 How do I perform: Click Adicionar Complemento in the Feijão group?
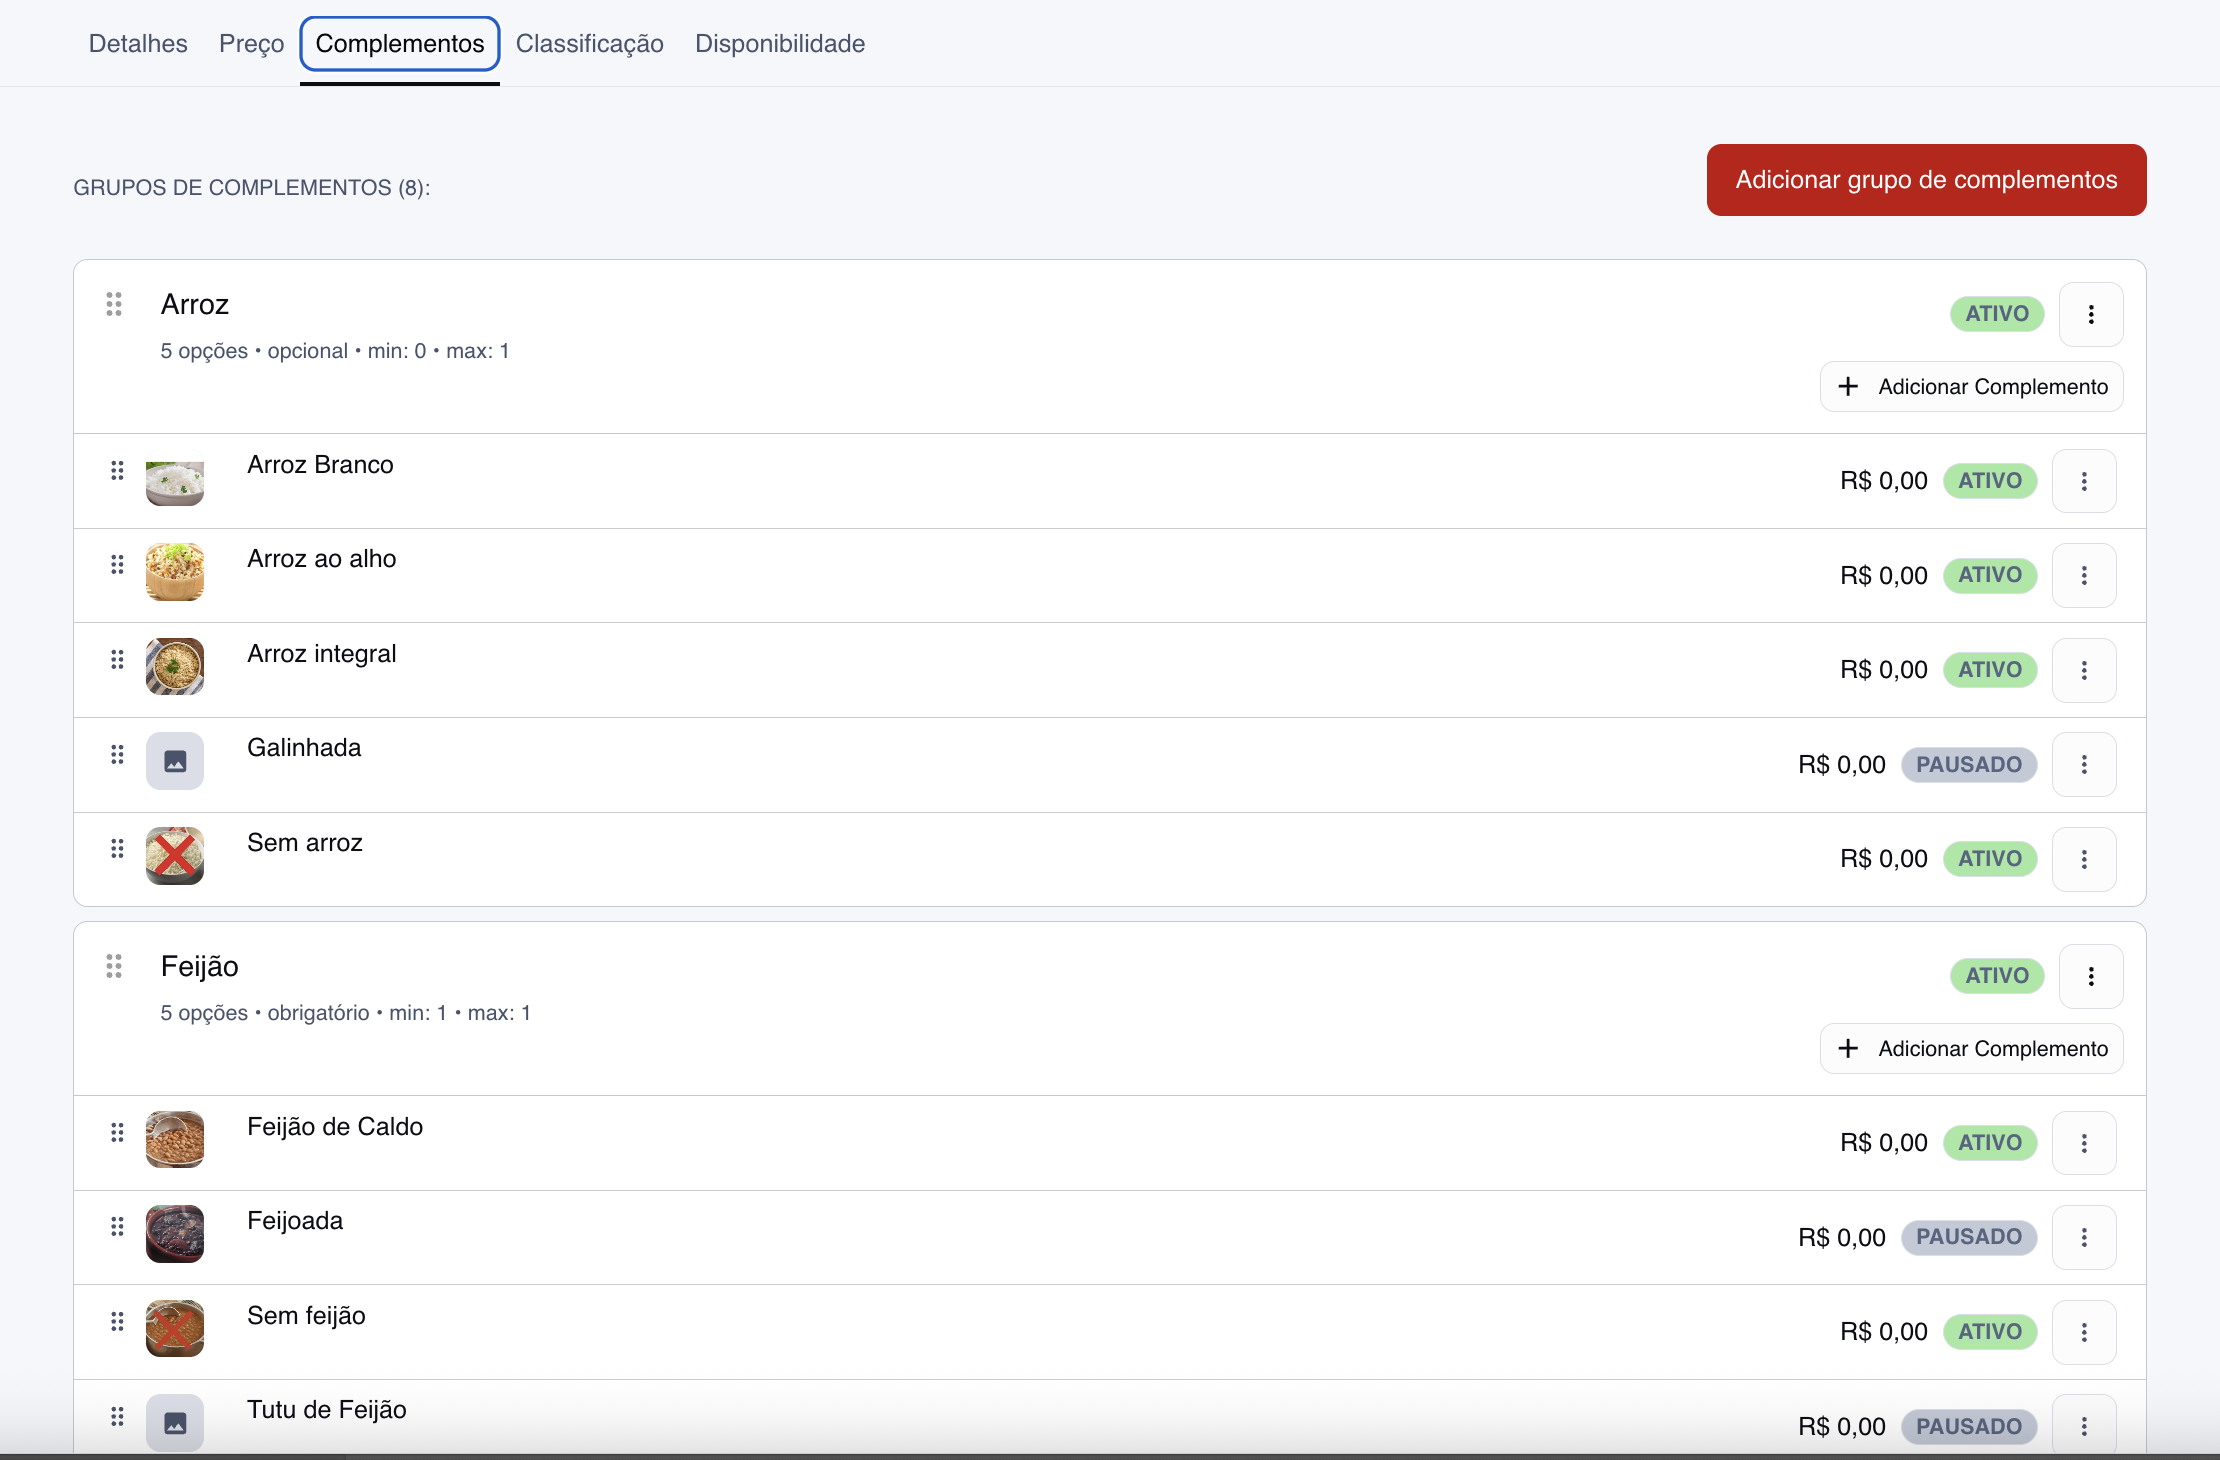(1971, 1049)
